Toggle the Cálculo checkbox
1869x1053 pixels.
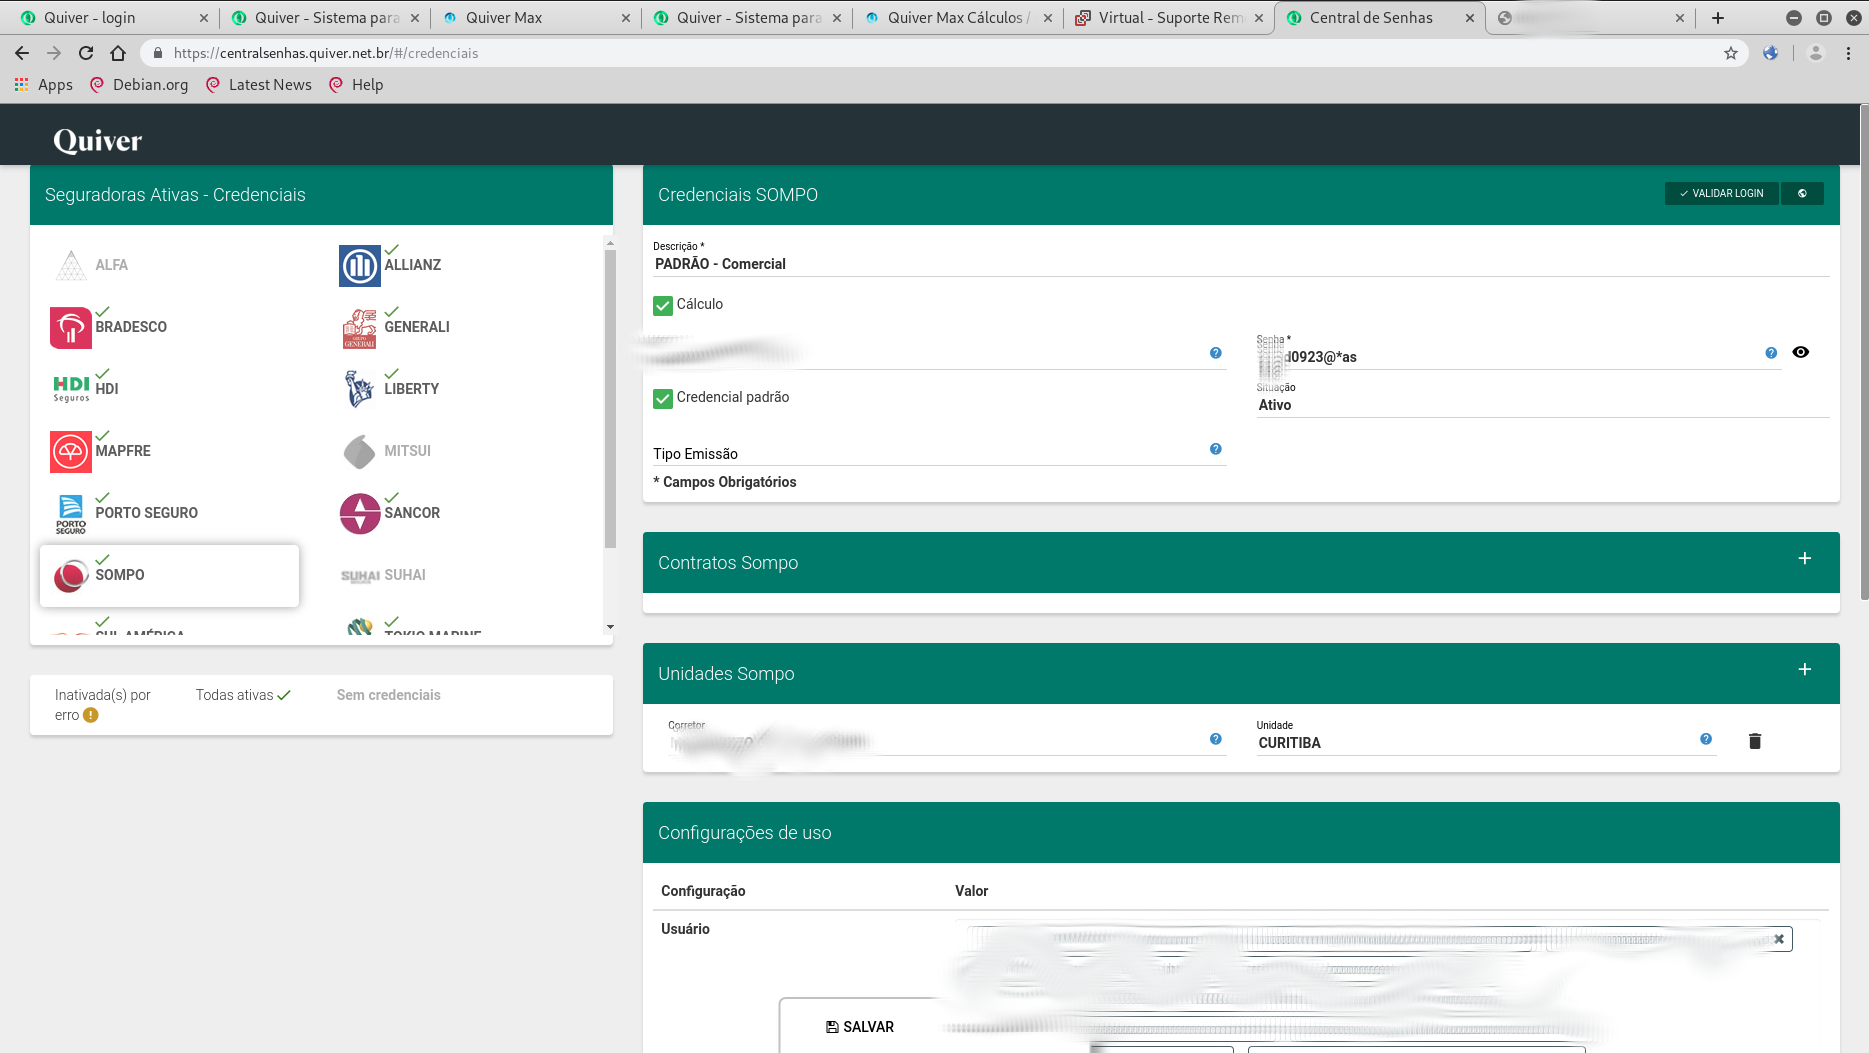[x=663, y=305]
